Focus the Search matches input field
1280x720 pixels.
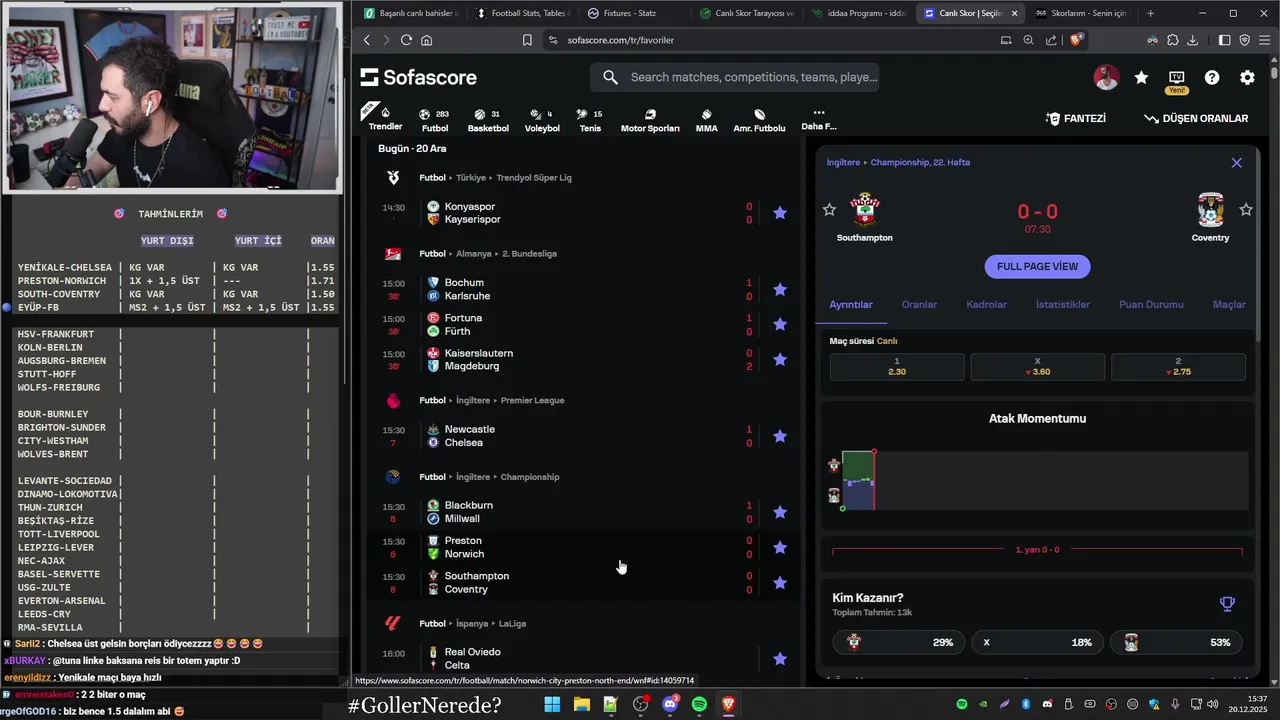click(x=735, y=77)
